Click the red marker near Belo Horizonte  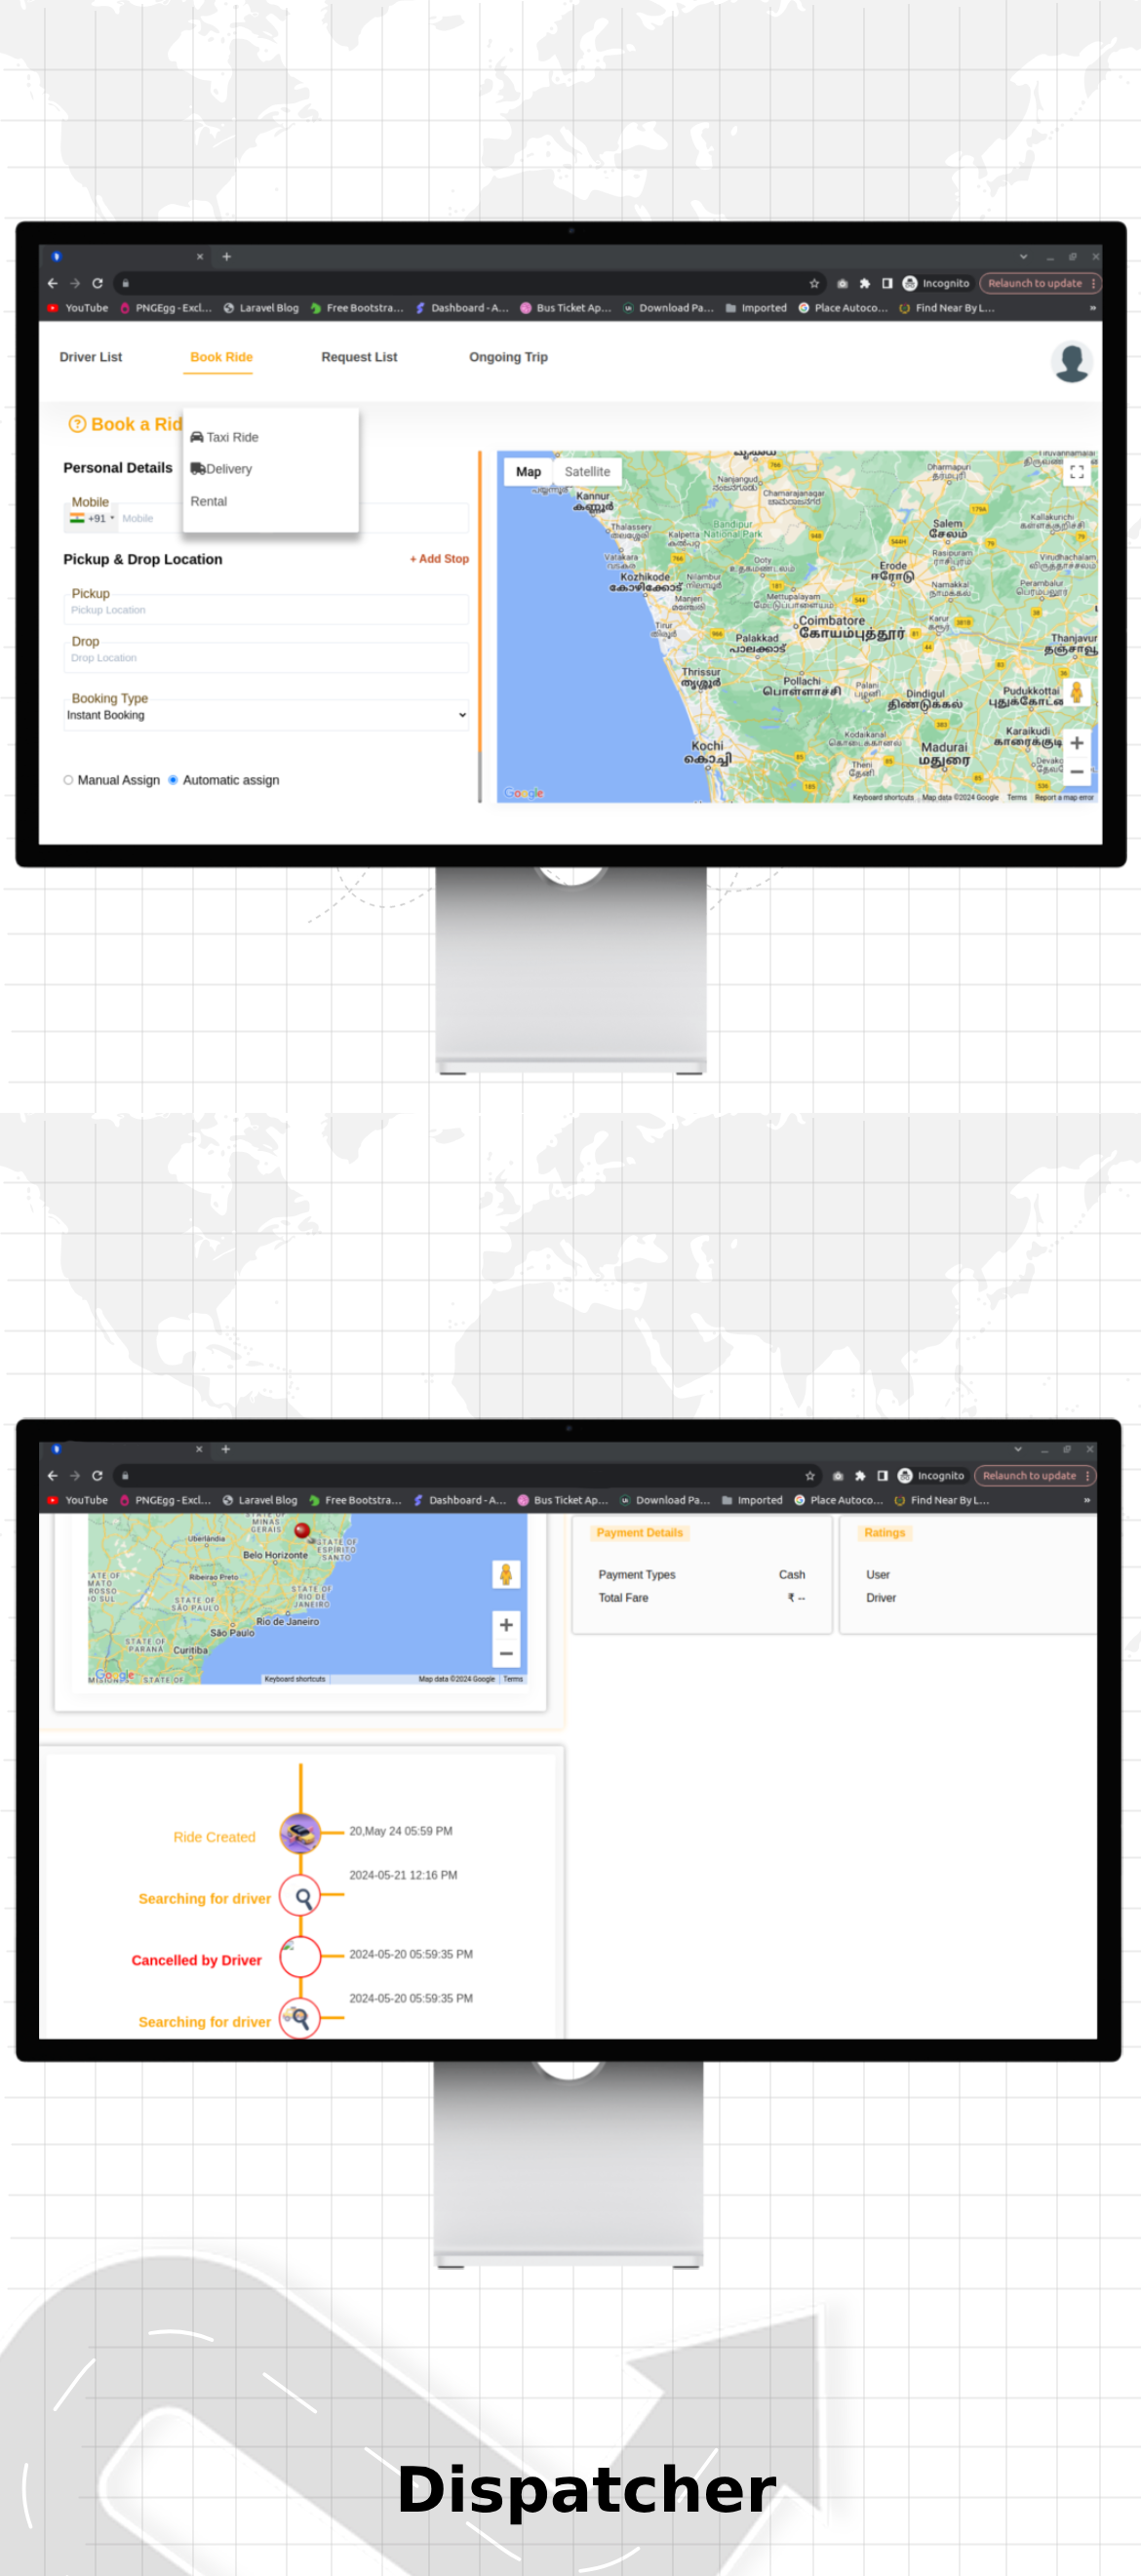pos(302,1530)
